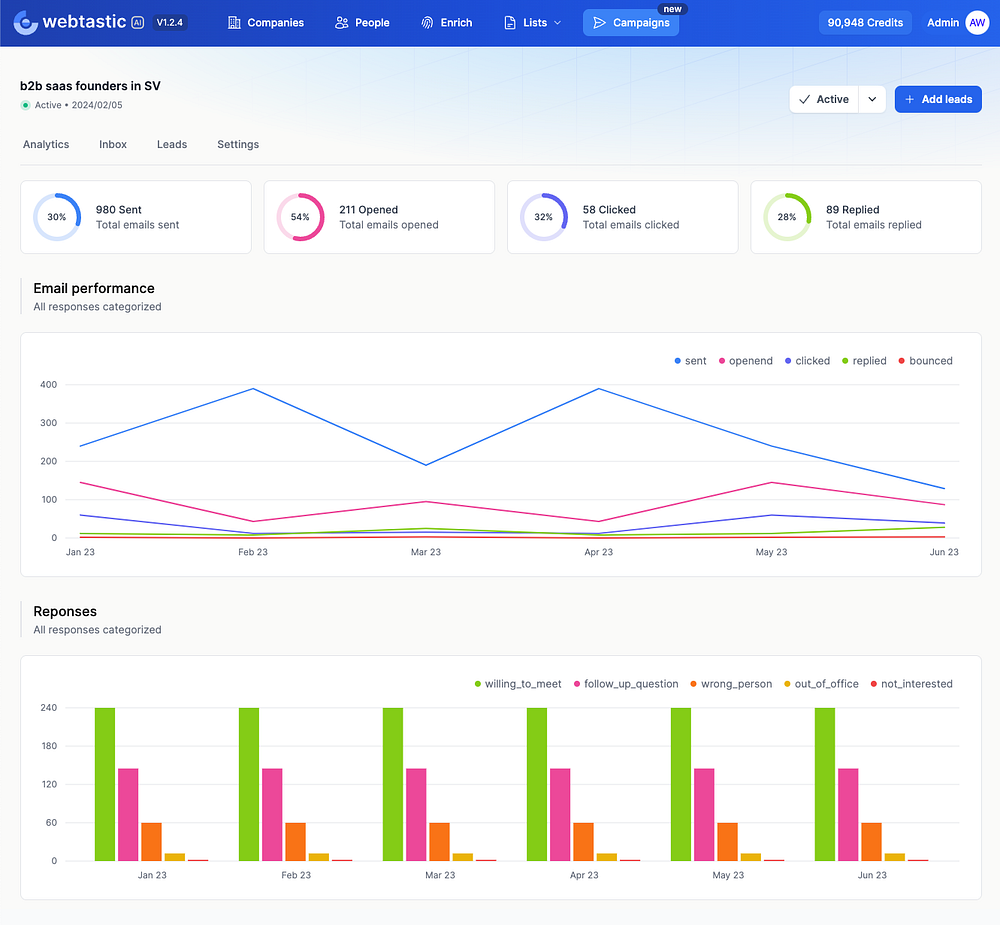Switch to the Leads tab
The image size is (1000, 925).
(172, 145)
